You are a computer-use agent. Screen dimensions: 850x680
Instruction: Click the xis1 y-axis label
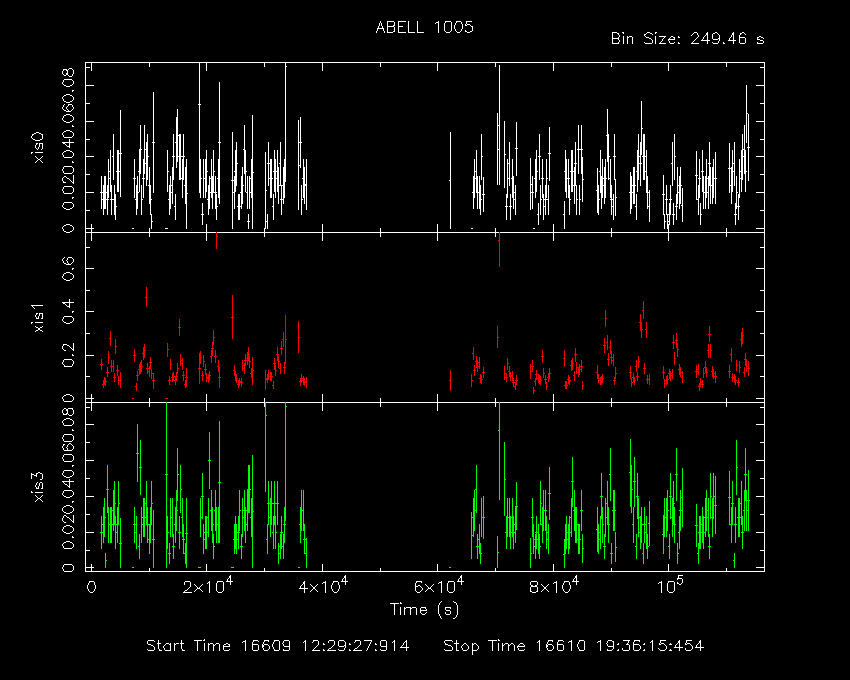point(38,318)
